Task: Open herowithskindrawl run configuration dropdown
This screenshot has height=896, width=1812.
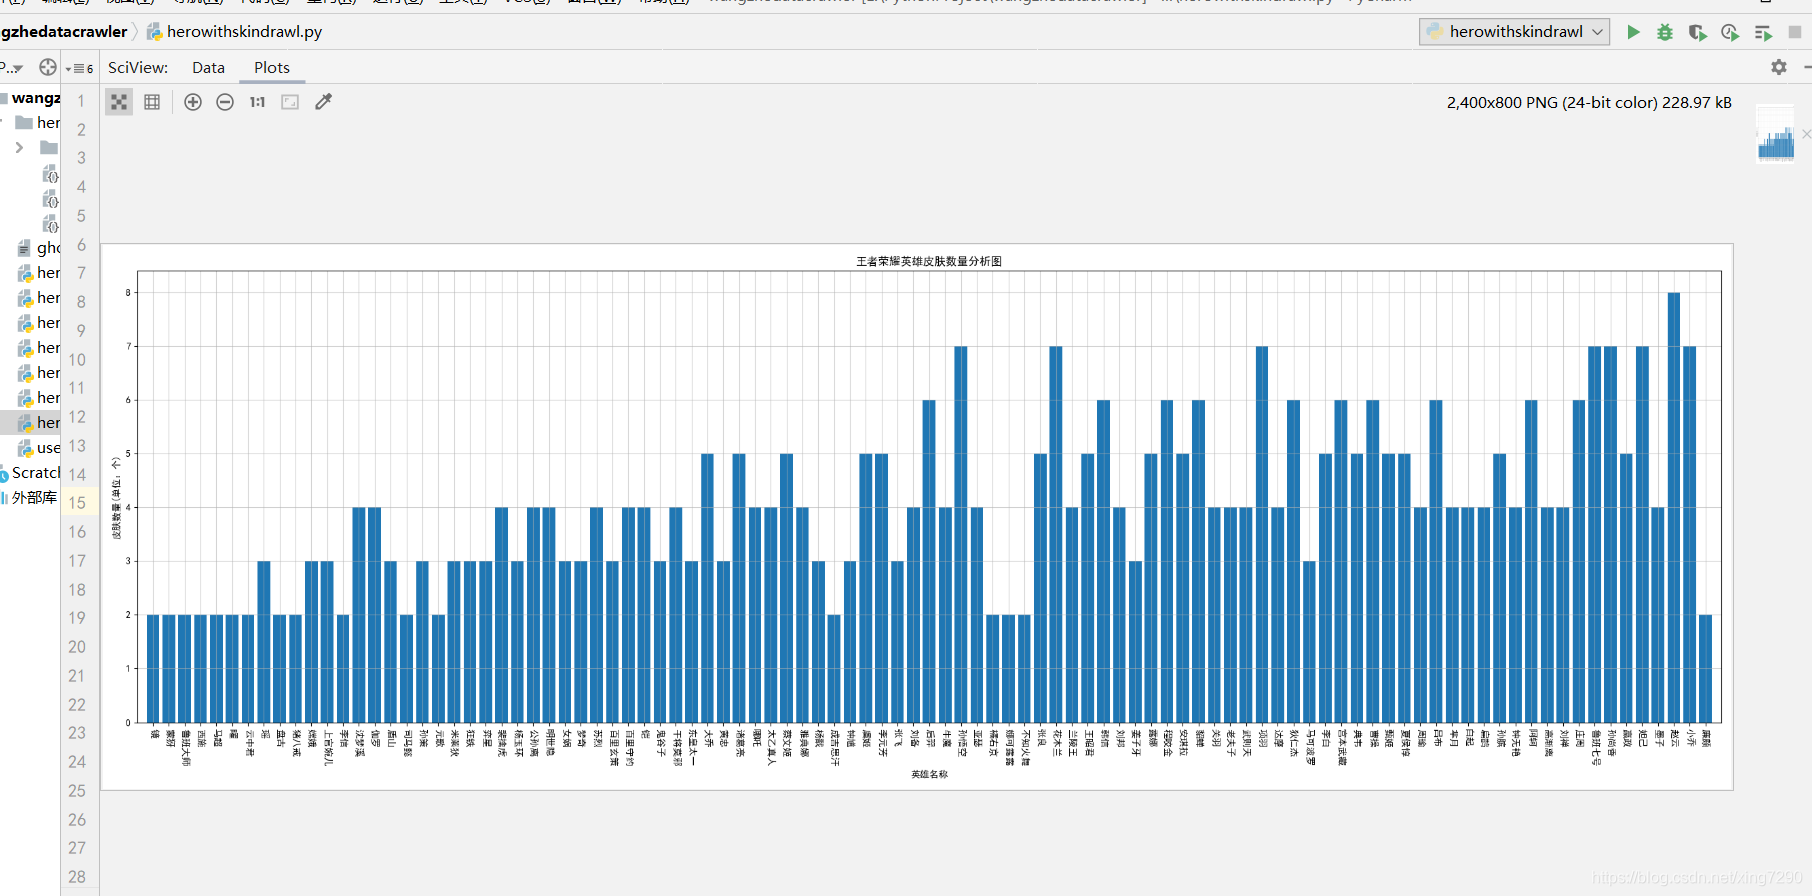Action: point(1514,32)
